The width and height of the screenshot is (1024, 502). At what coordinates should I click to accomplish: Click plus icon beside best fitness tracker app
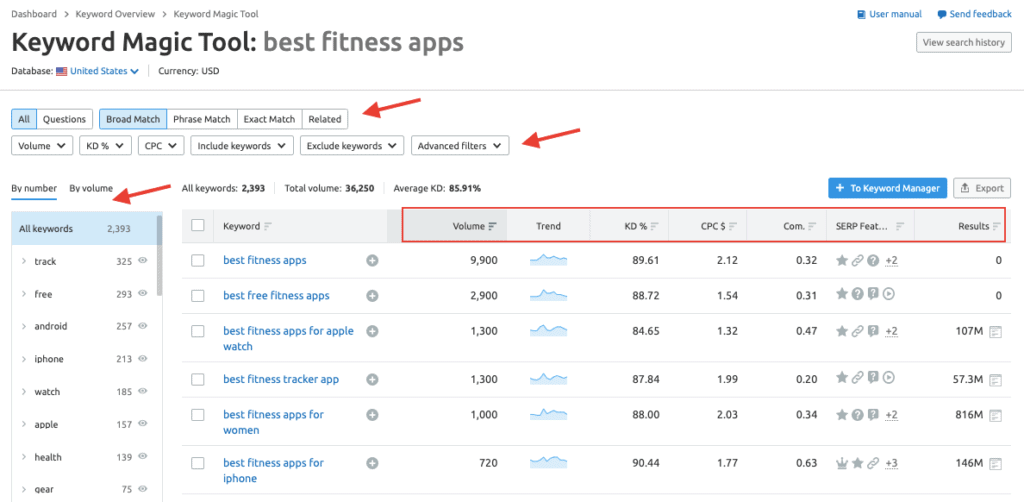click(x=372, y=379)
